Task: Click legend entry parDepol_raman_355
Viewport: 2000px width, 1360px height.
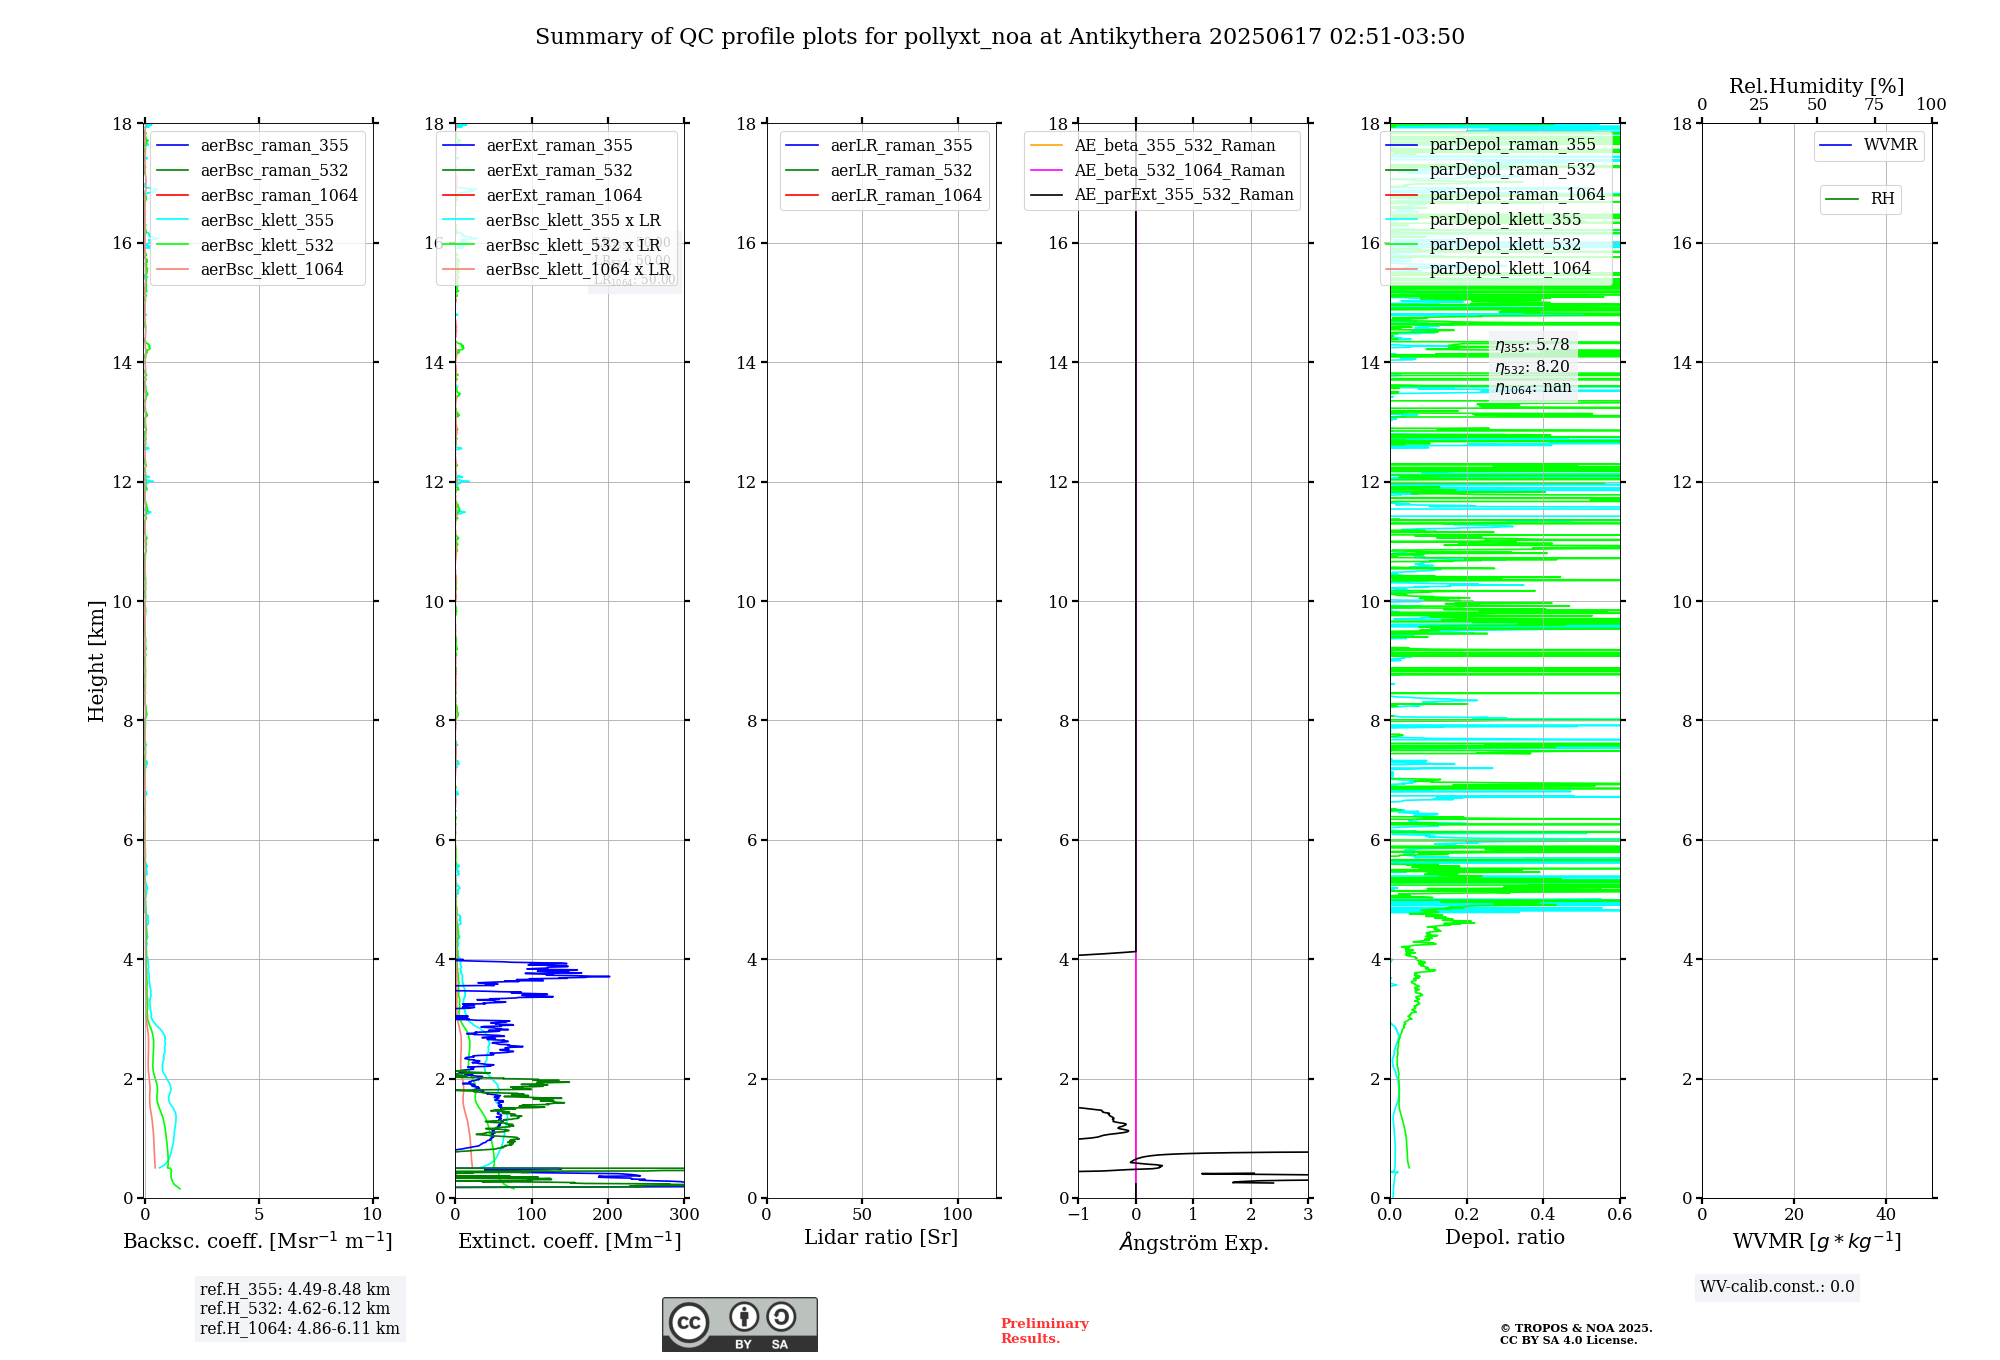Action: tap(1491, 145)
